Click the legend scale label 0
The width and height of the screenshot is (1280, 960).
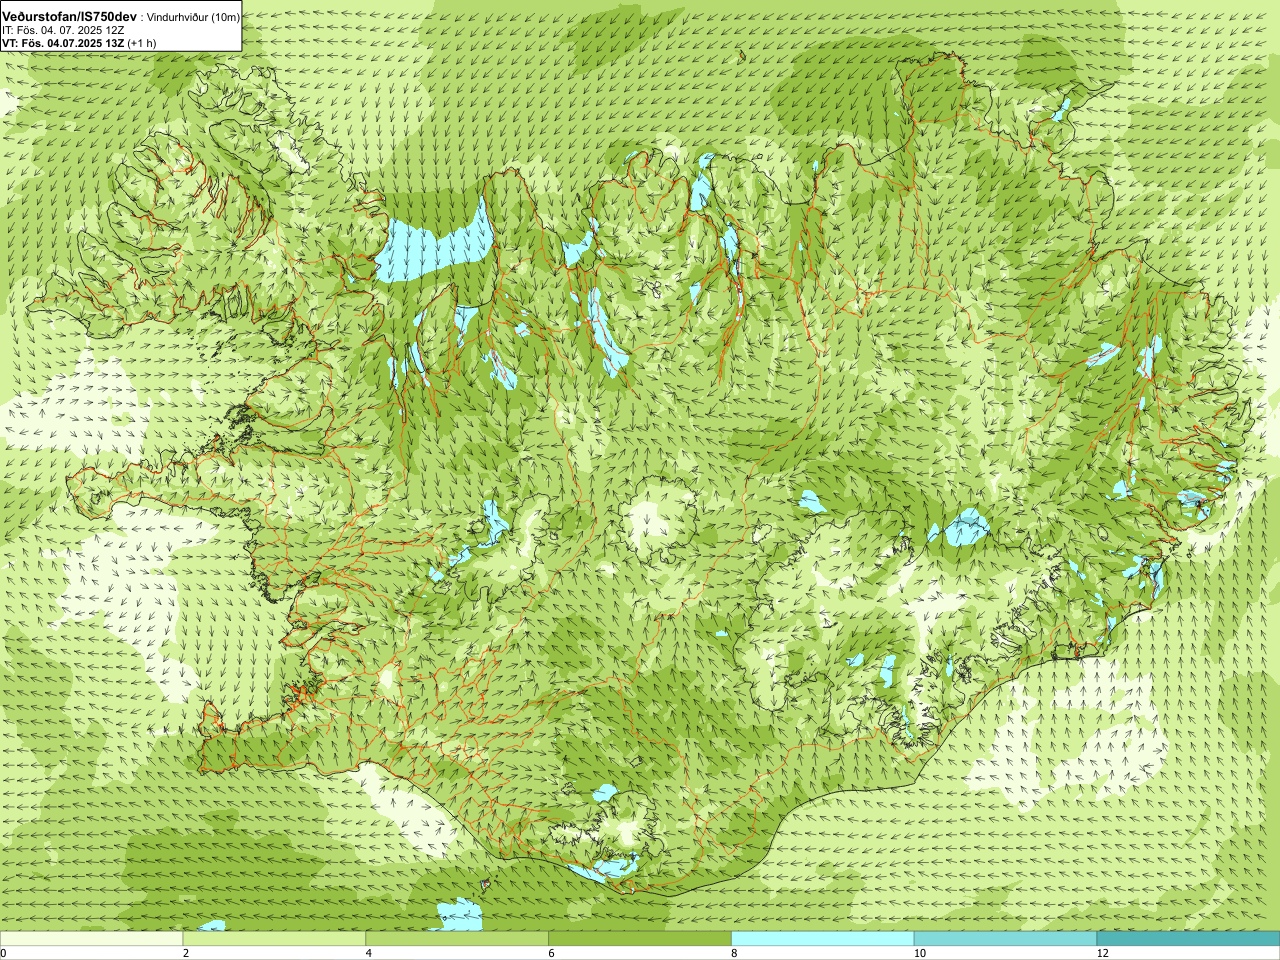click(4, 953)
